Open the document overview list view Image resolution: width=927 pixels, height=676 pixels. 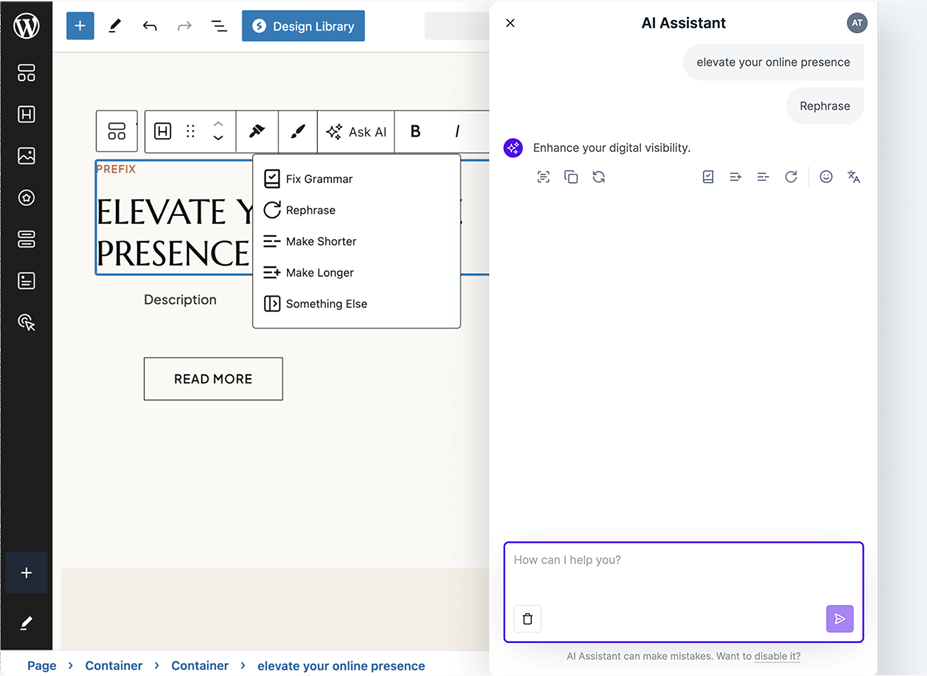(x=219, y=26)
